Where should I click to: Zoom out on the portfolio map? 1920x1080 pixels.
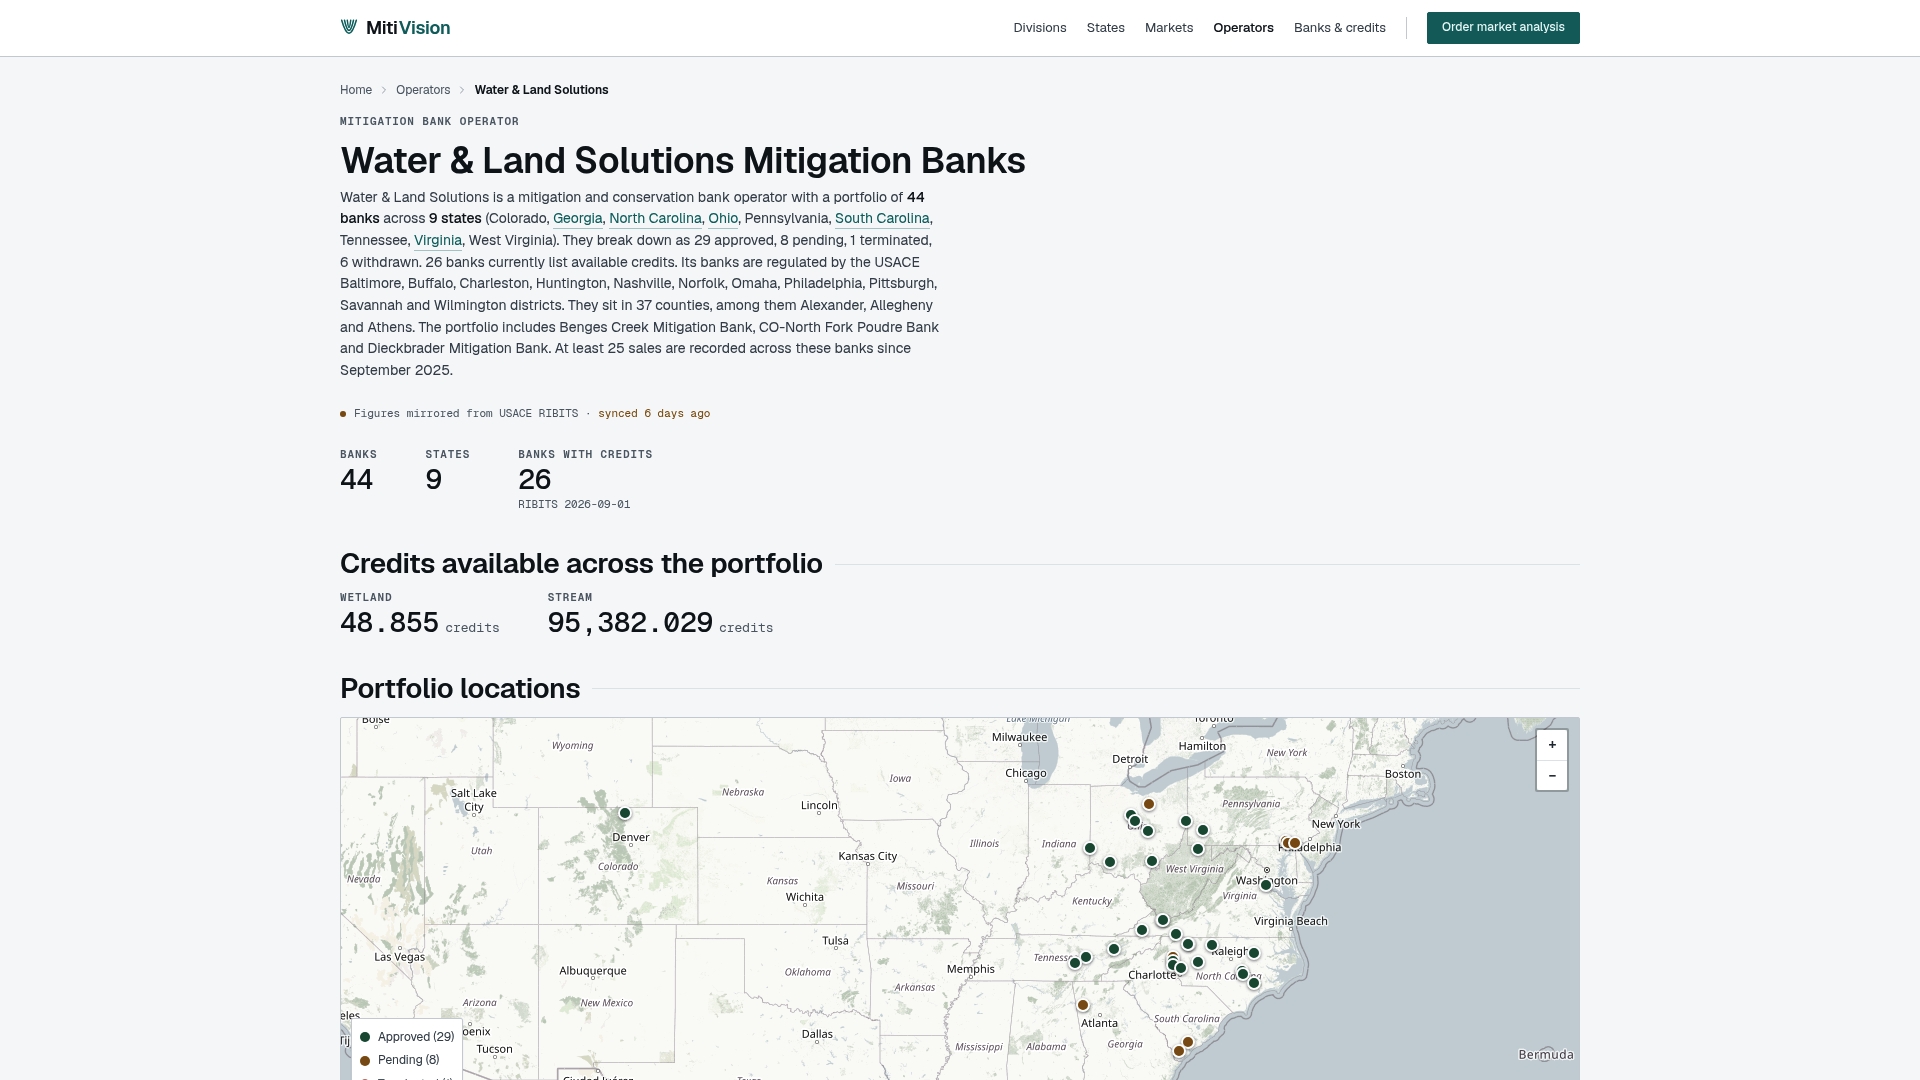(1552, 776)
